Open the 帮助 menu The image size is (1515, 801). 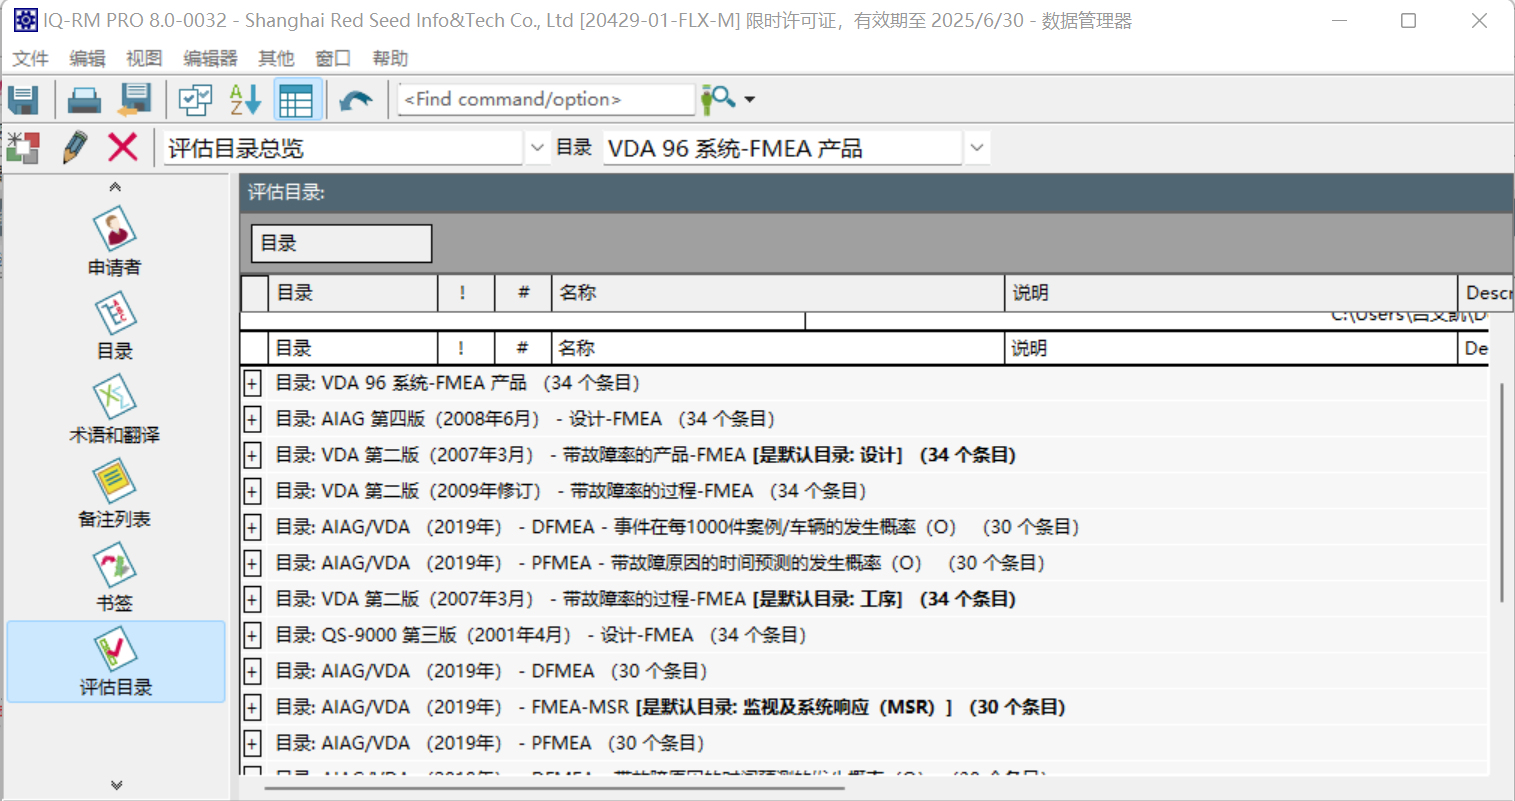click(x=390, y=58)
